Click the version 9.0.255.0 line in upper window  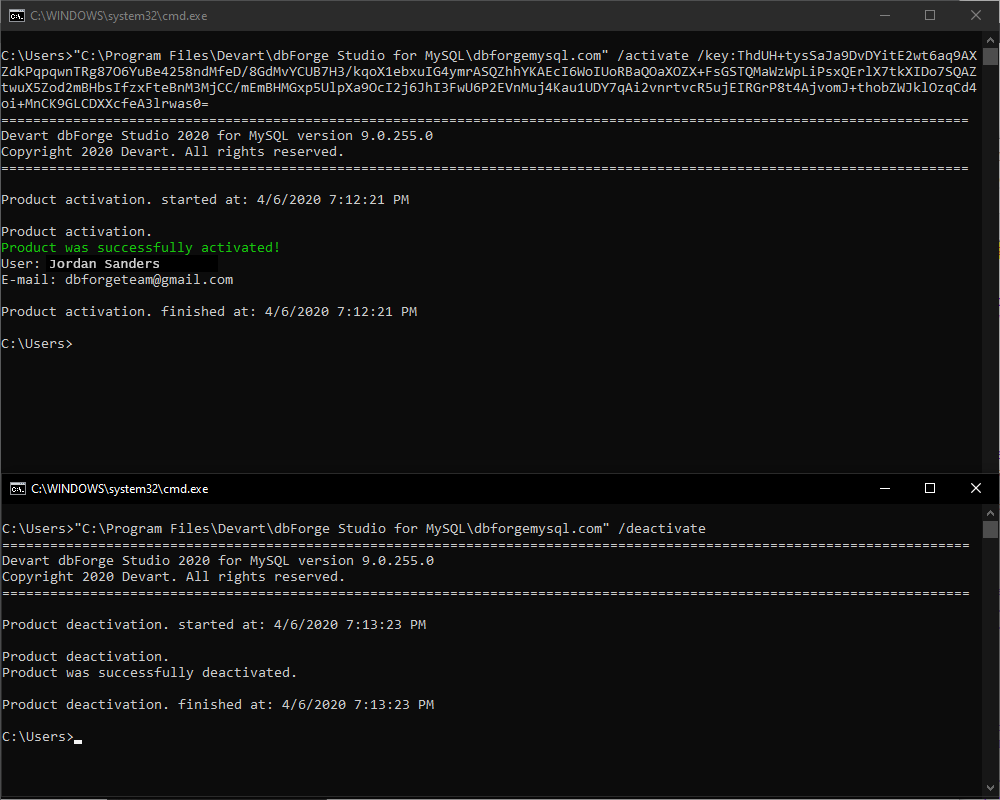coord(217,135)
